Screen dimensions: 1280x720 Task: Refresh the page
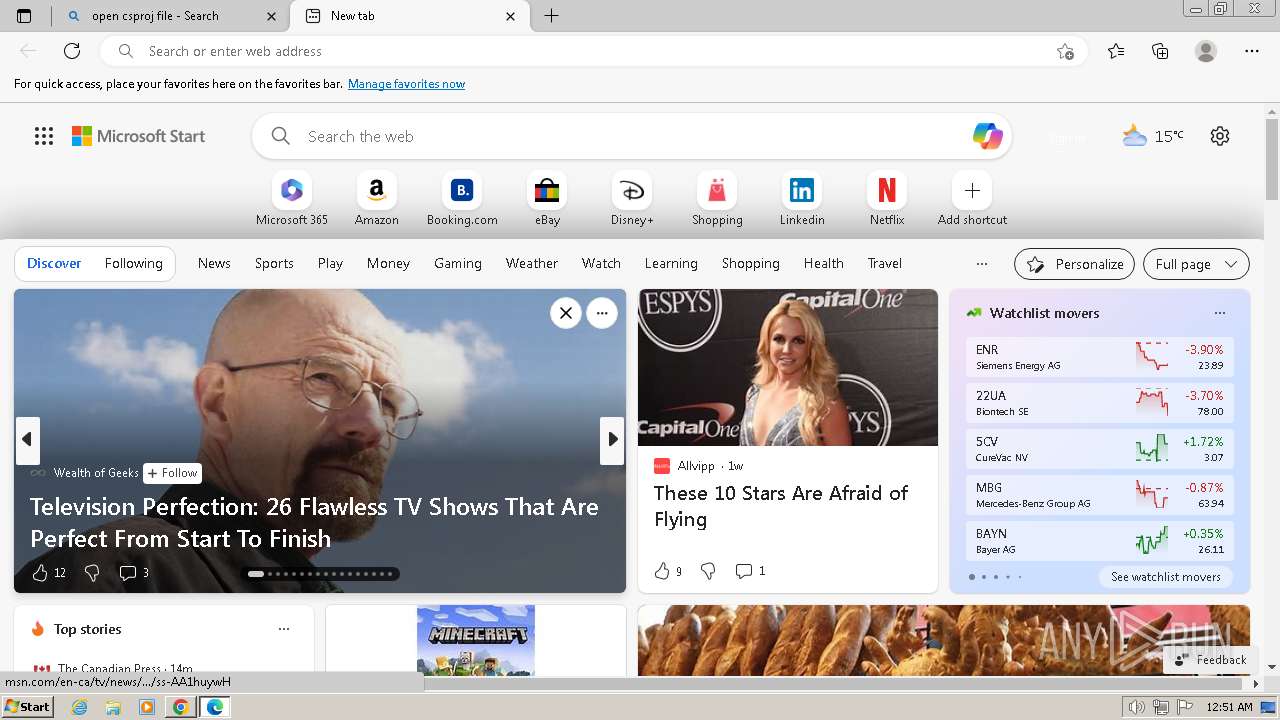tap(72, 51)
